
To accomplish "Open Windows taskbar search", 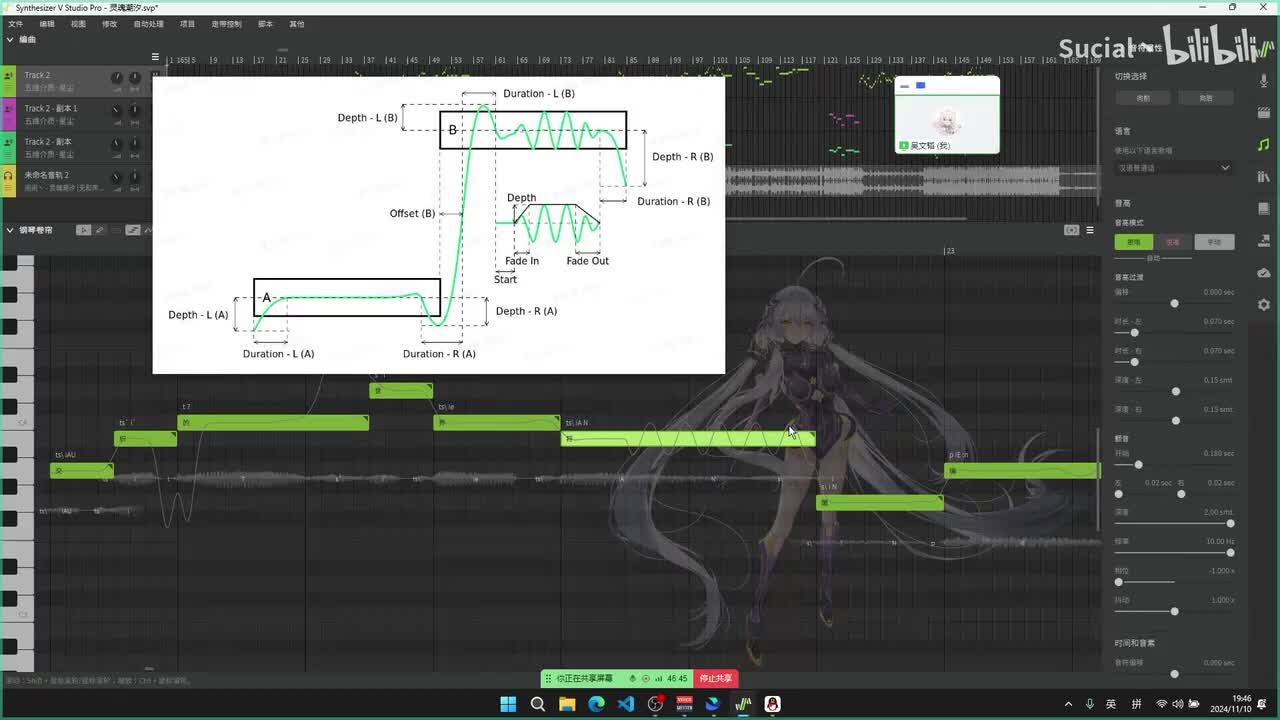I will click(x=538, y=704).
